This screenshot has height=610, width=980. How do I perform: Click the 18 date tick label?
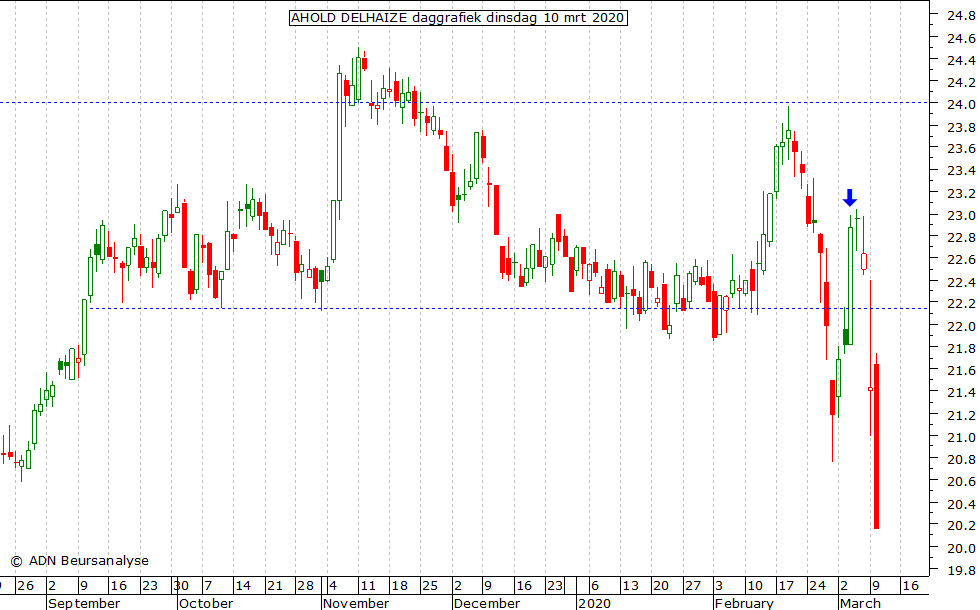[x=399, y=586]
